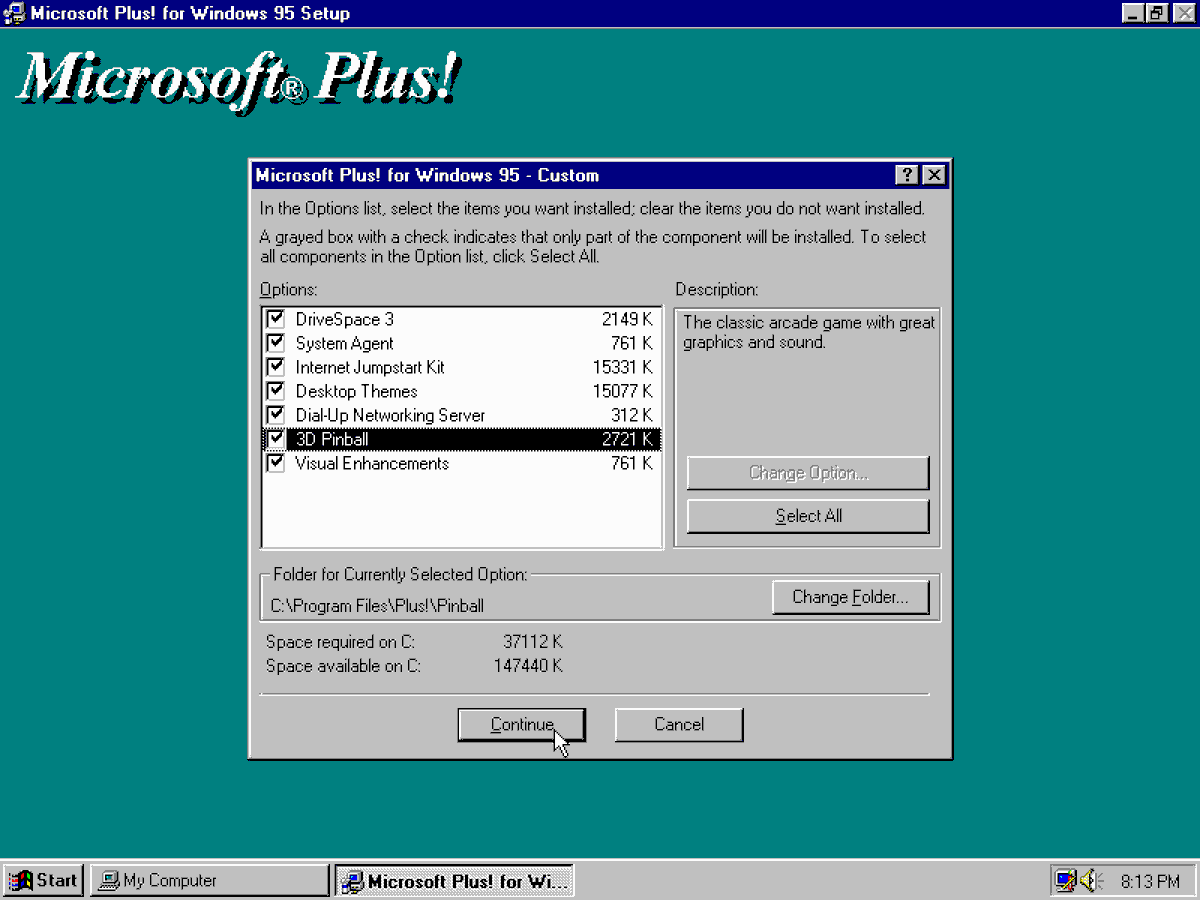Viewport: 1200px width, 900px height.
Task: Switch to My Computer taskbar button
Action: tap(209, 881)
